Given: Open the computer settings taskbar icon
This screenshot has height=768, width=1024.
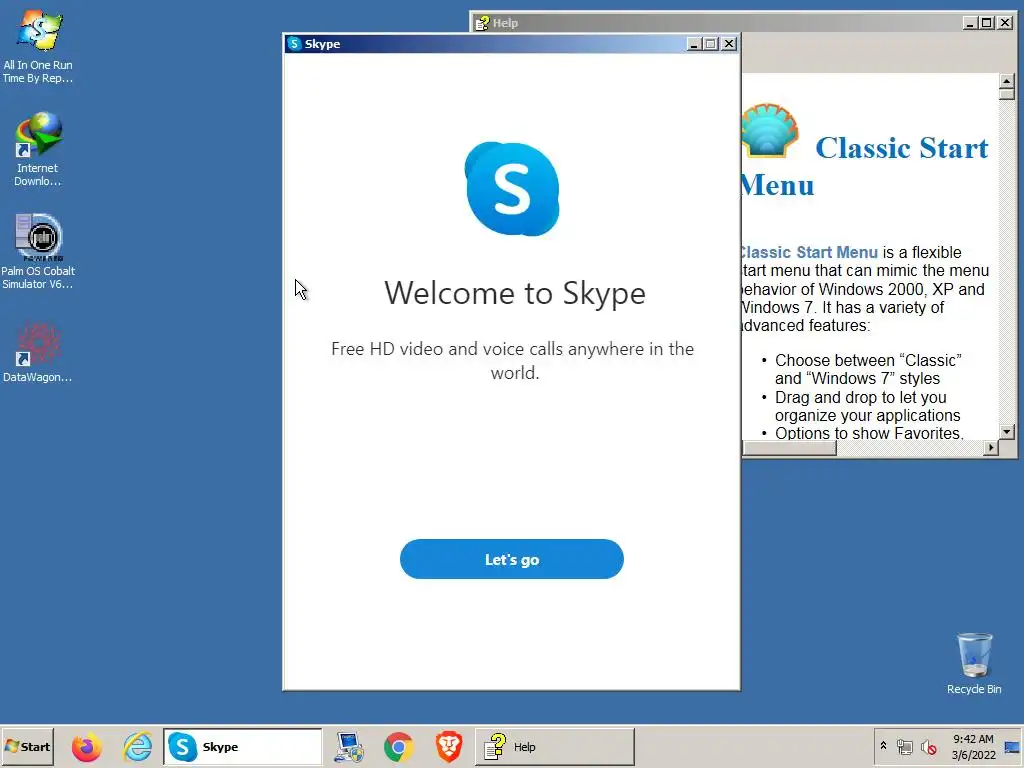Looking at the screenshot, I should [348, 747].
